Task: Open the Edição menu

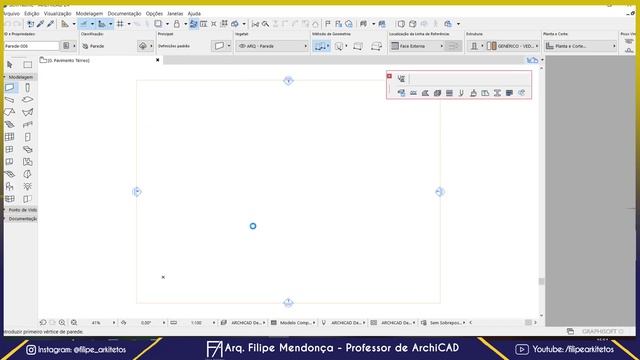Action: tap(31, 13)
